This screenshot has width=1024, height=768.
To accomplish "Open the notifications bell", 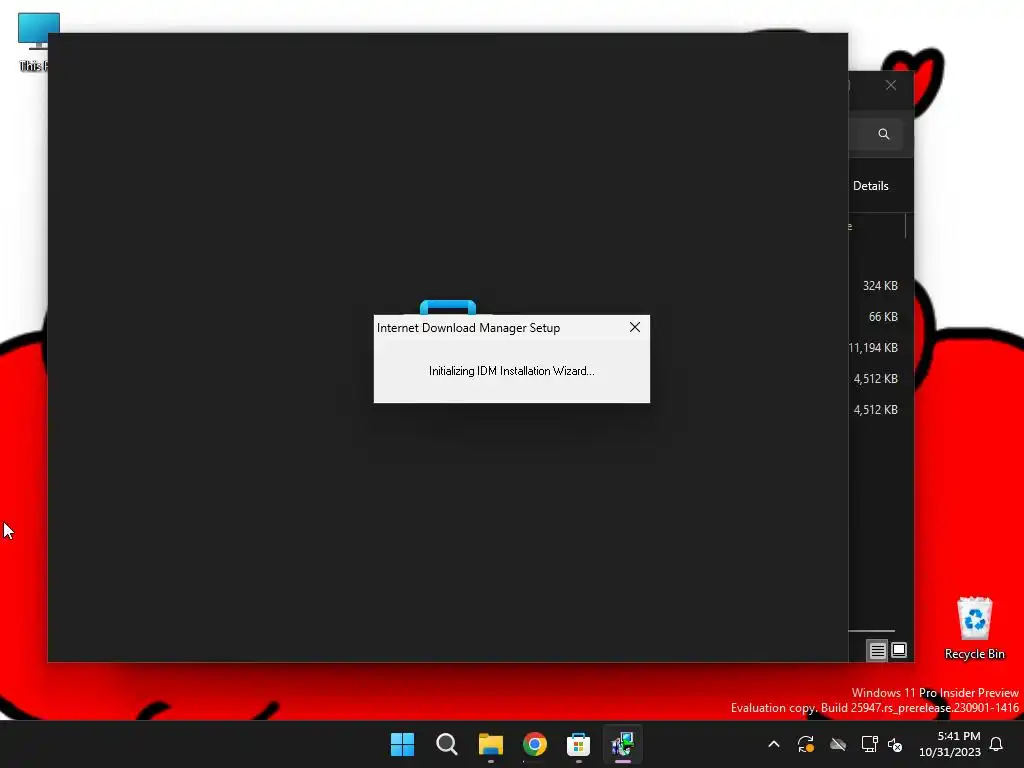I will point(996,744).
